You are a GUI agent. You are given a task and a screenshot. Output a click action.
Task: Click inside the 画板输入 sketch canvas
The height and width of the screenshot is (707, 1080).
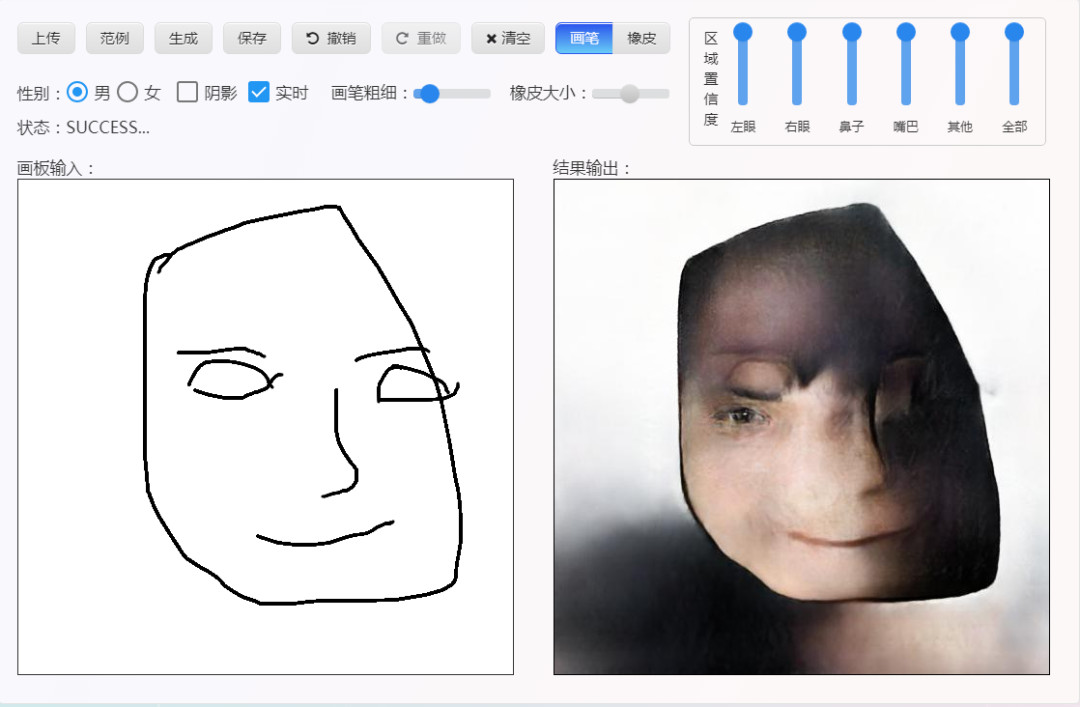pyautogui.click(x=265, y=427)
